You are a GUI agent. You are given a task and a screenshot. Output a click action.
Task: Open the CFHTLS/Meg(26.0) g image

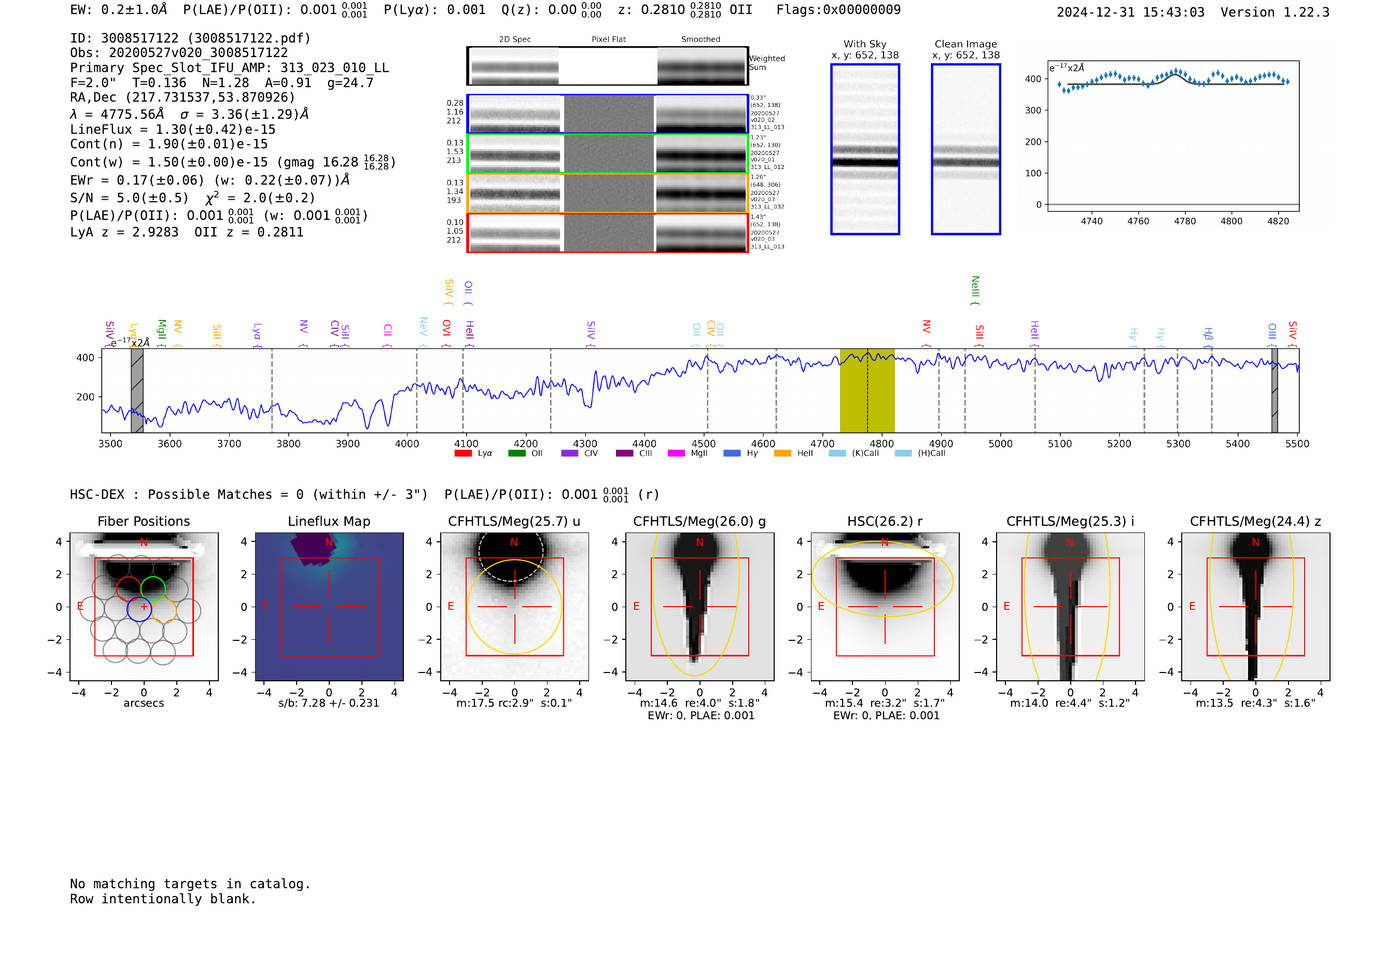point(700,607)
